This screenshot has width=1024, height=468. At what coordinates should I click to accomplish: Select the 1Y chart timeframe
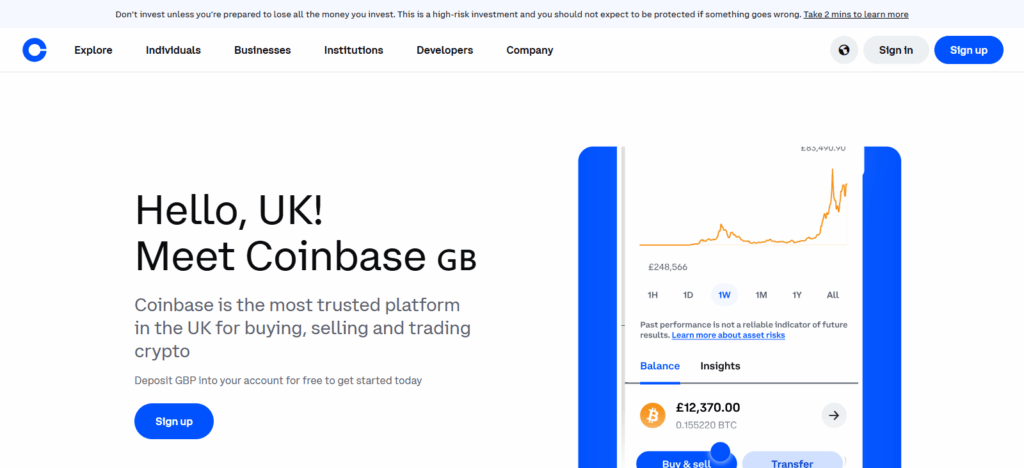(x=797, y=295)
